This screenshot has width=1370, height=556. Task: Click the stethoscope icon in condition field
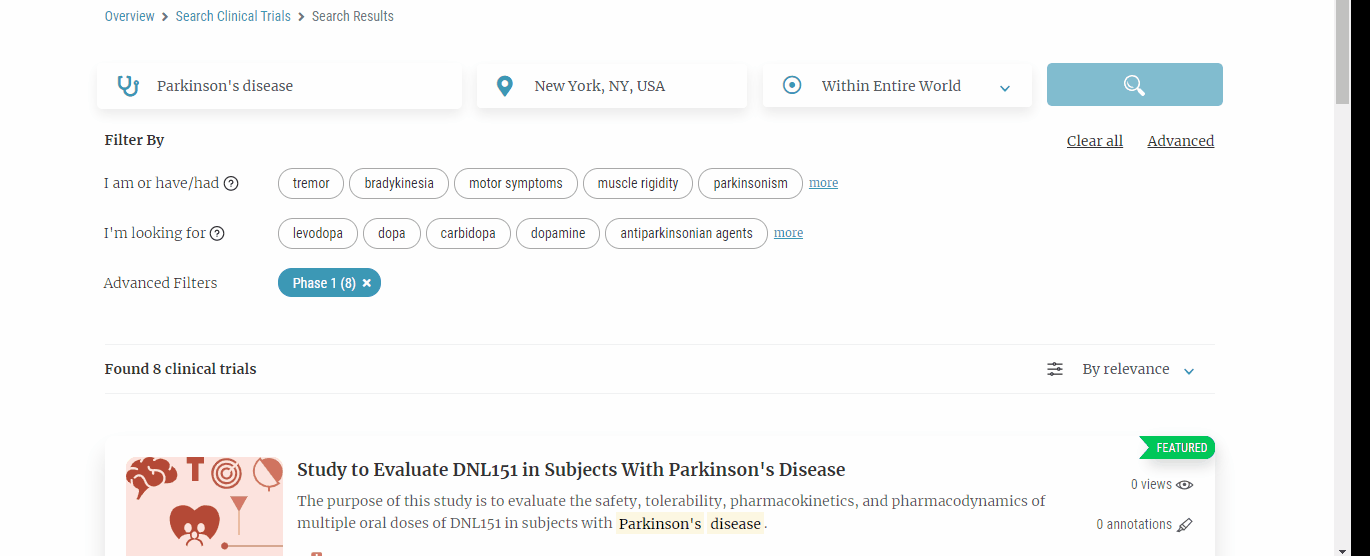[128, 86]
